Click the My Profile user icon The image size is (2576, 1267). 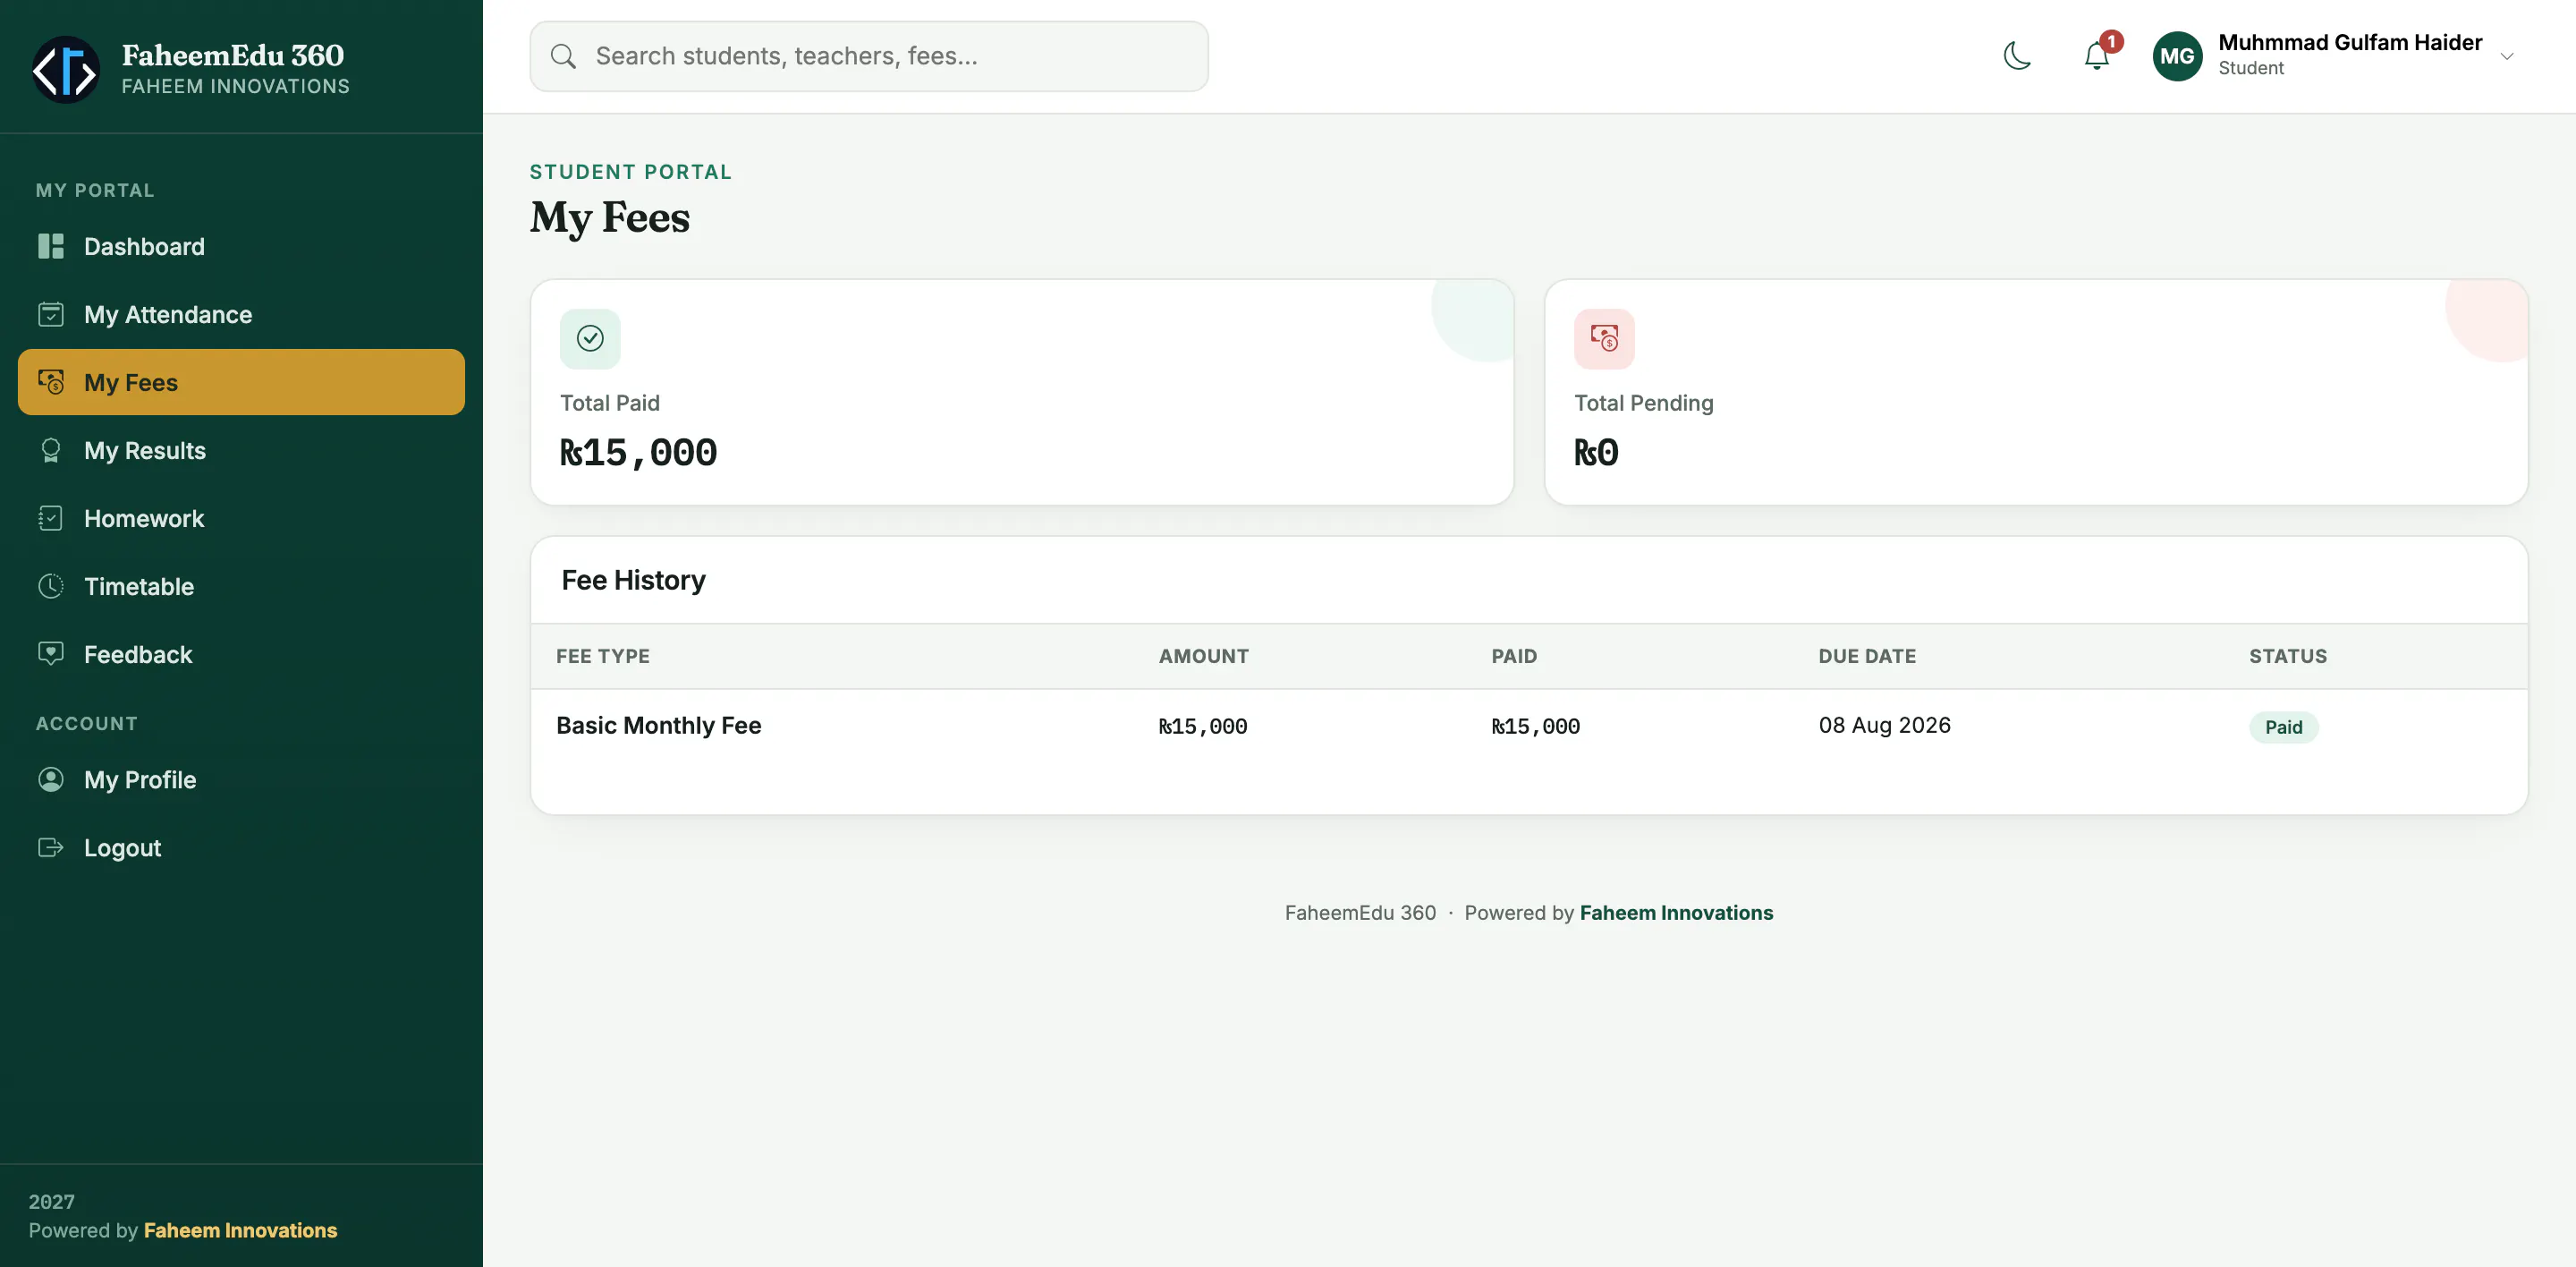pyautogui.click(x=51, y=779)
